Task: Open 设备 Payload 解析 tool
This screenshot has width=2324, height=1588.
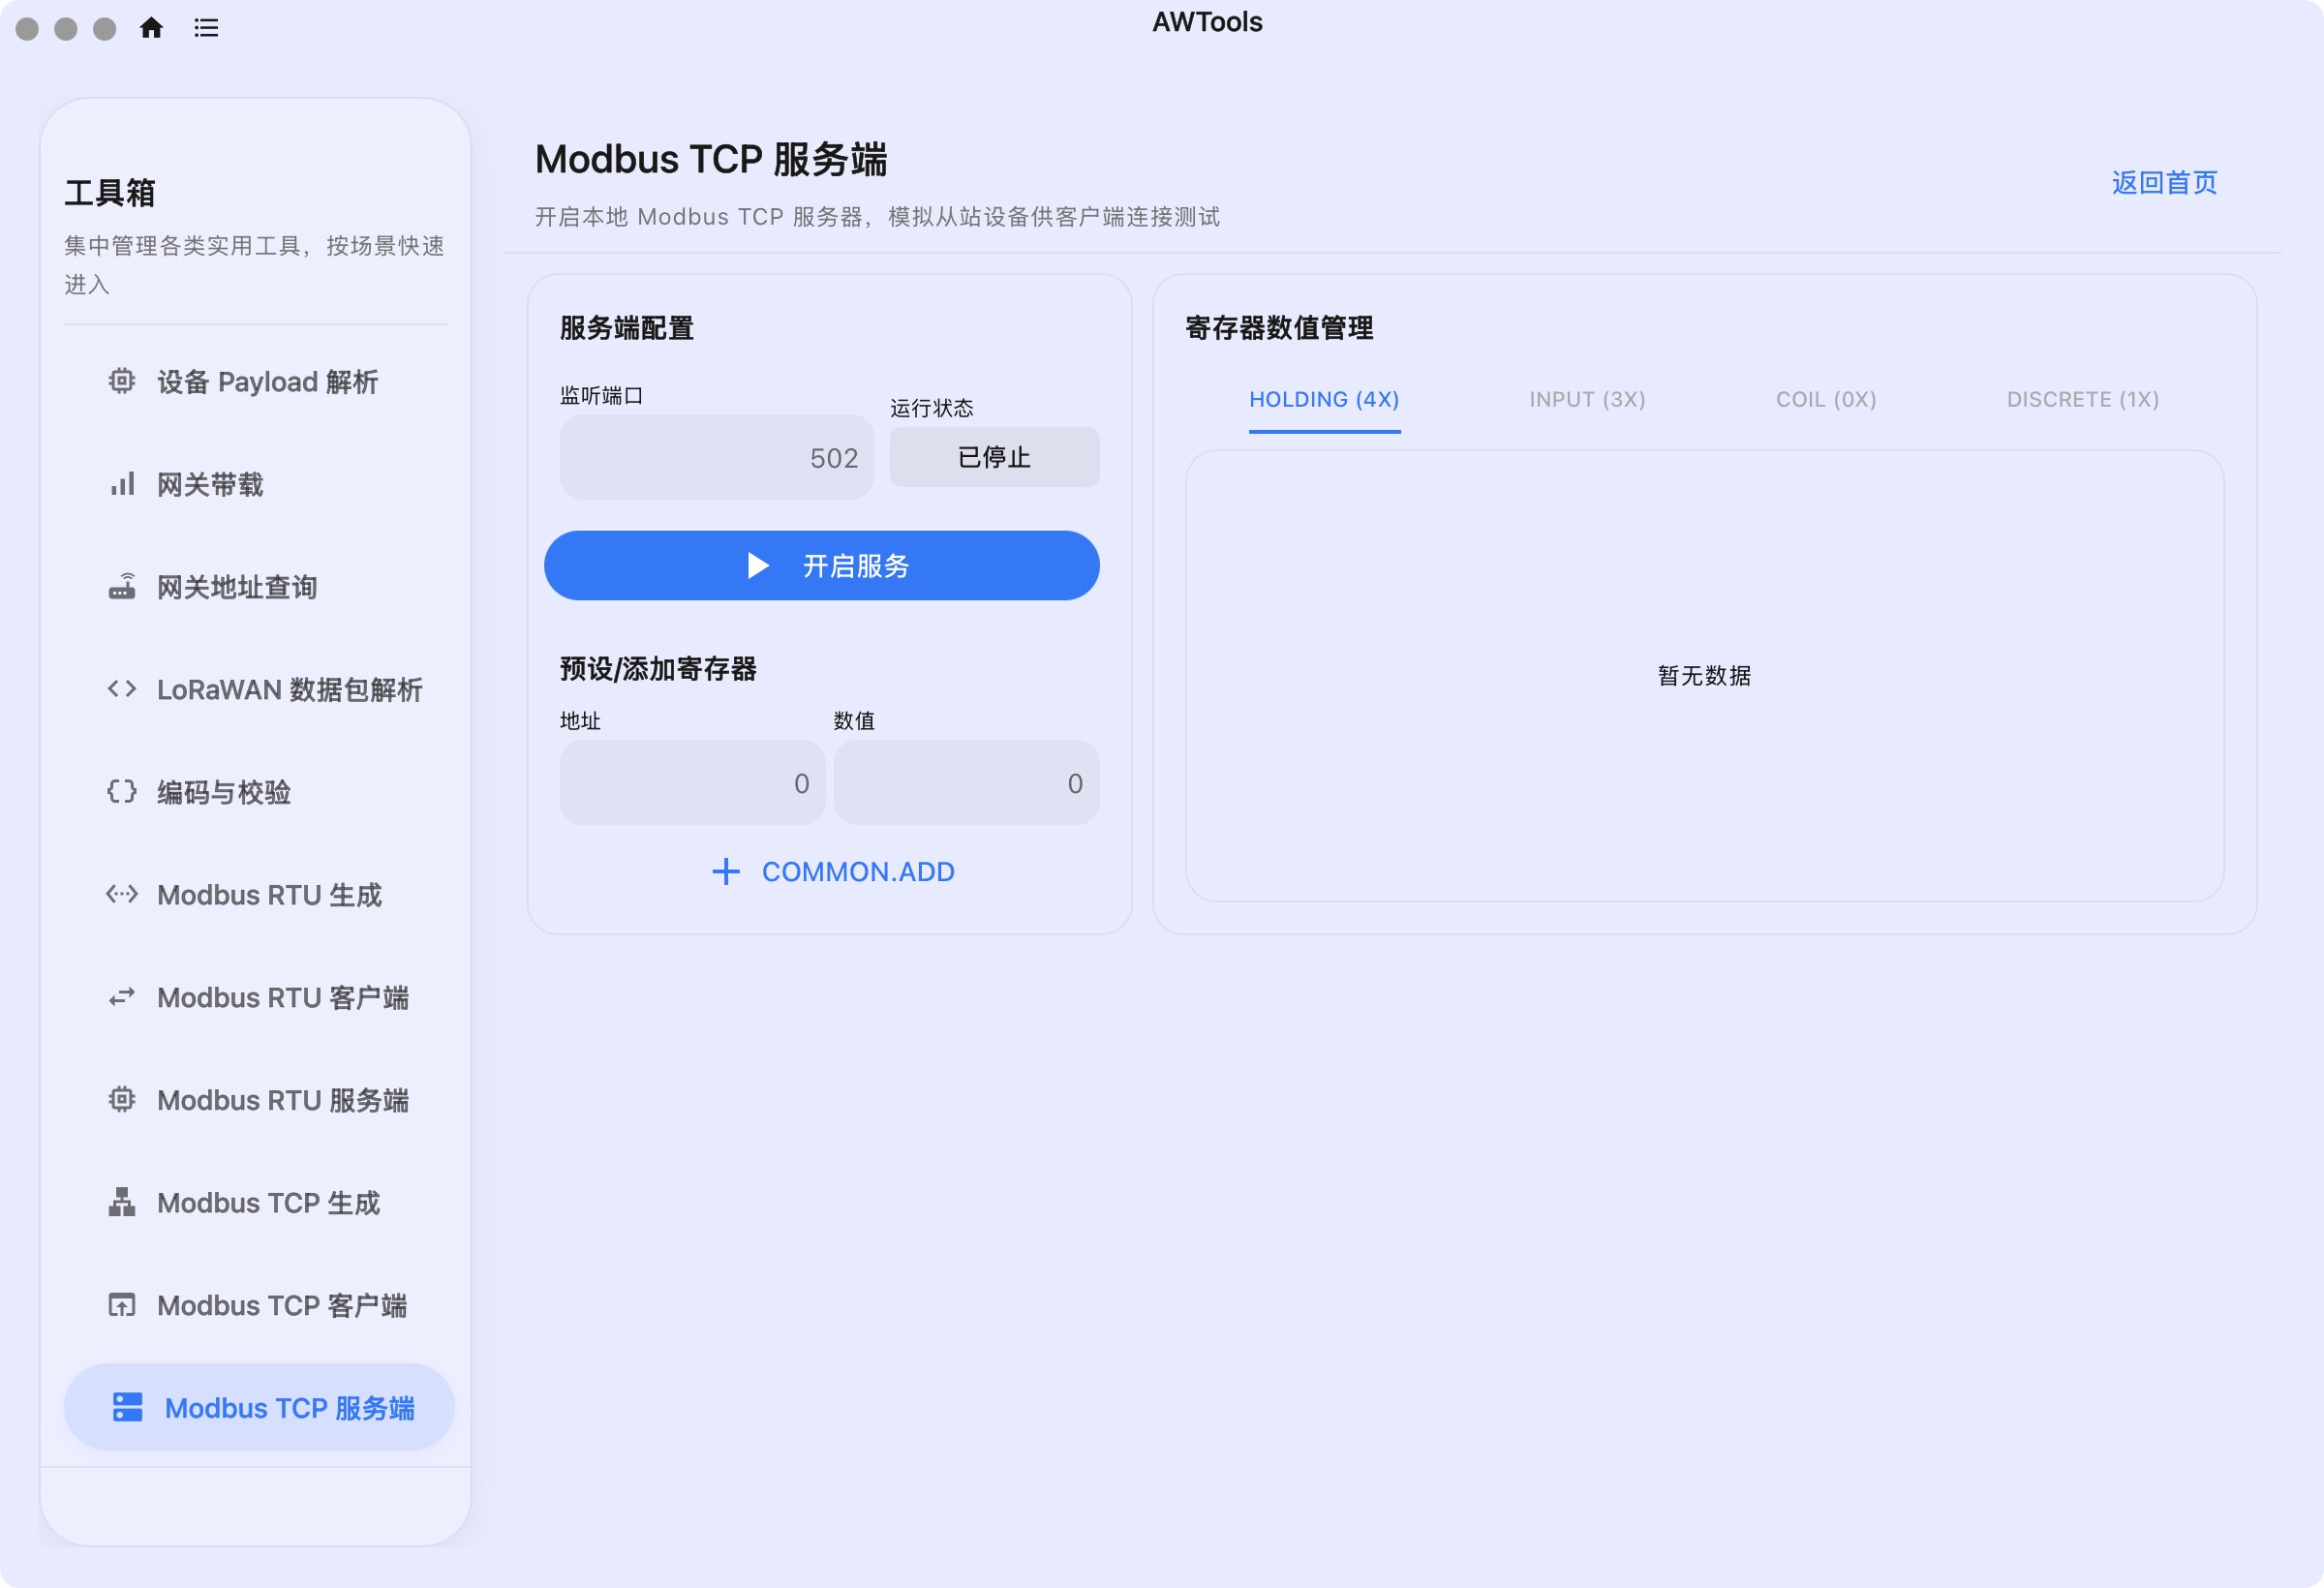Action: pos(259,382)
